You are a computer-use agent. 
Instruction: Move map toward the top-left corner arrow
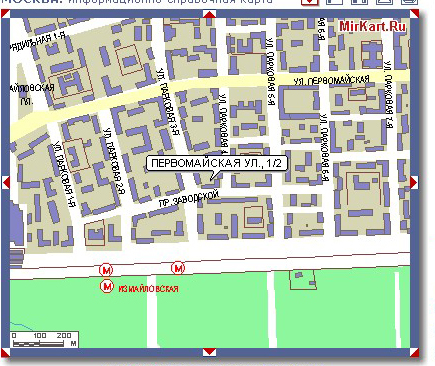[6, 14]
